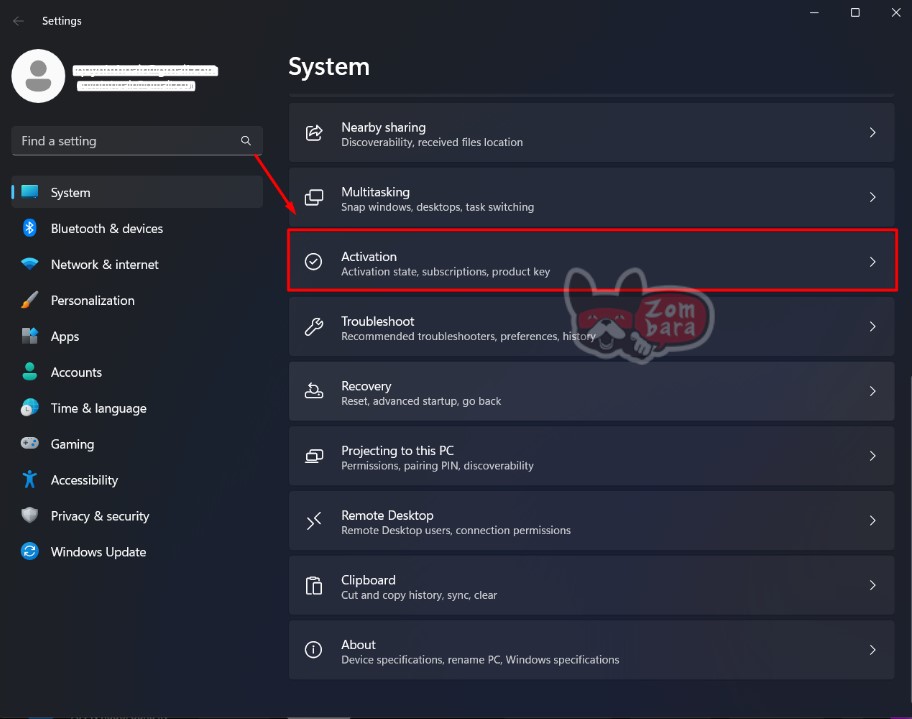
Task: Minimize the Settings window
Action: pos(814,12)
